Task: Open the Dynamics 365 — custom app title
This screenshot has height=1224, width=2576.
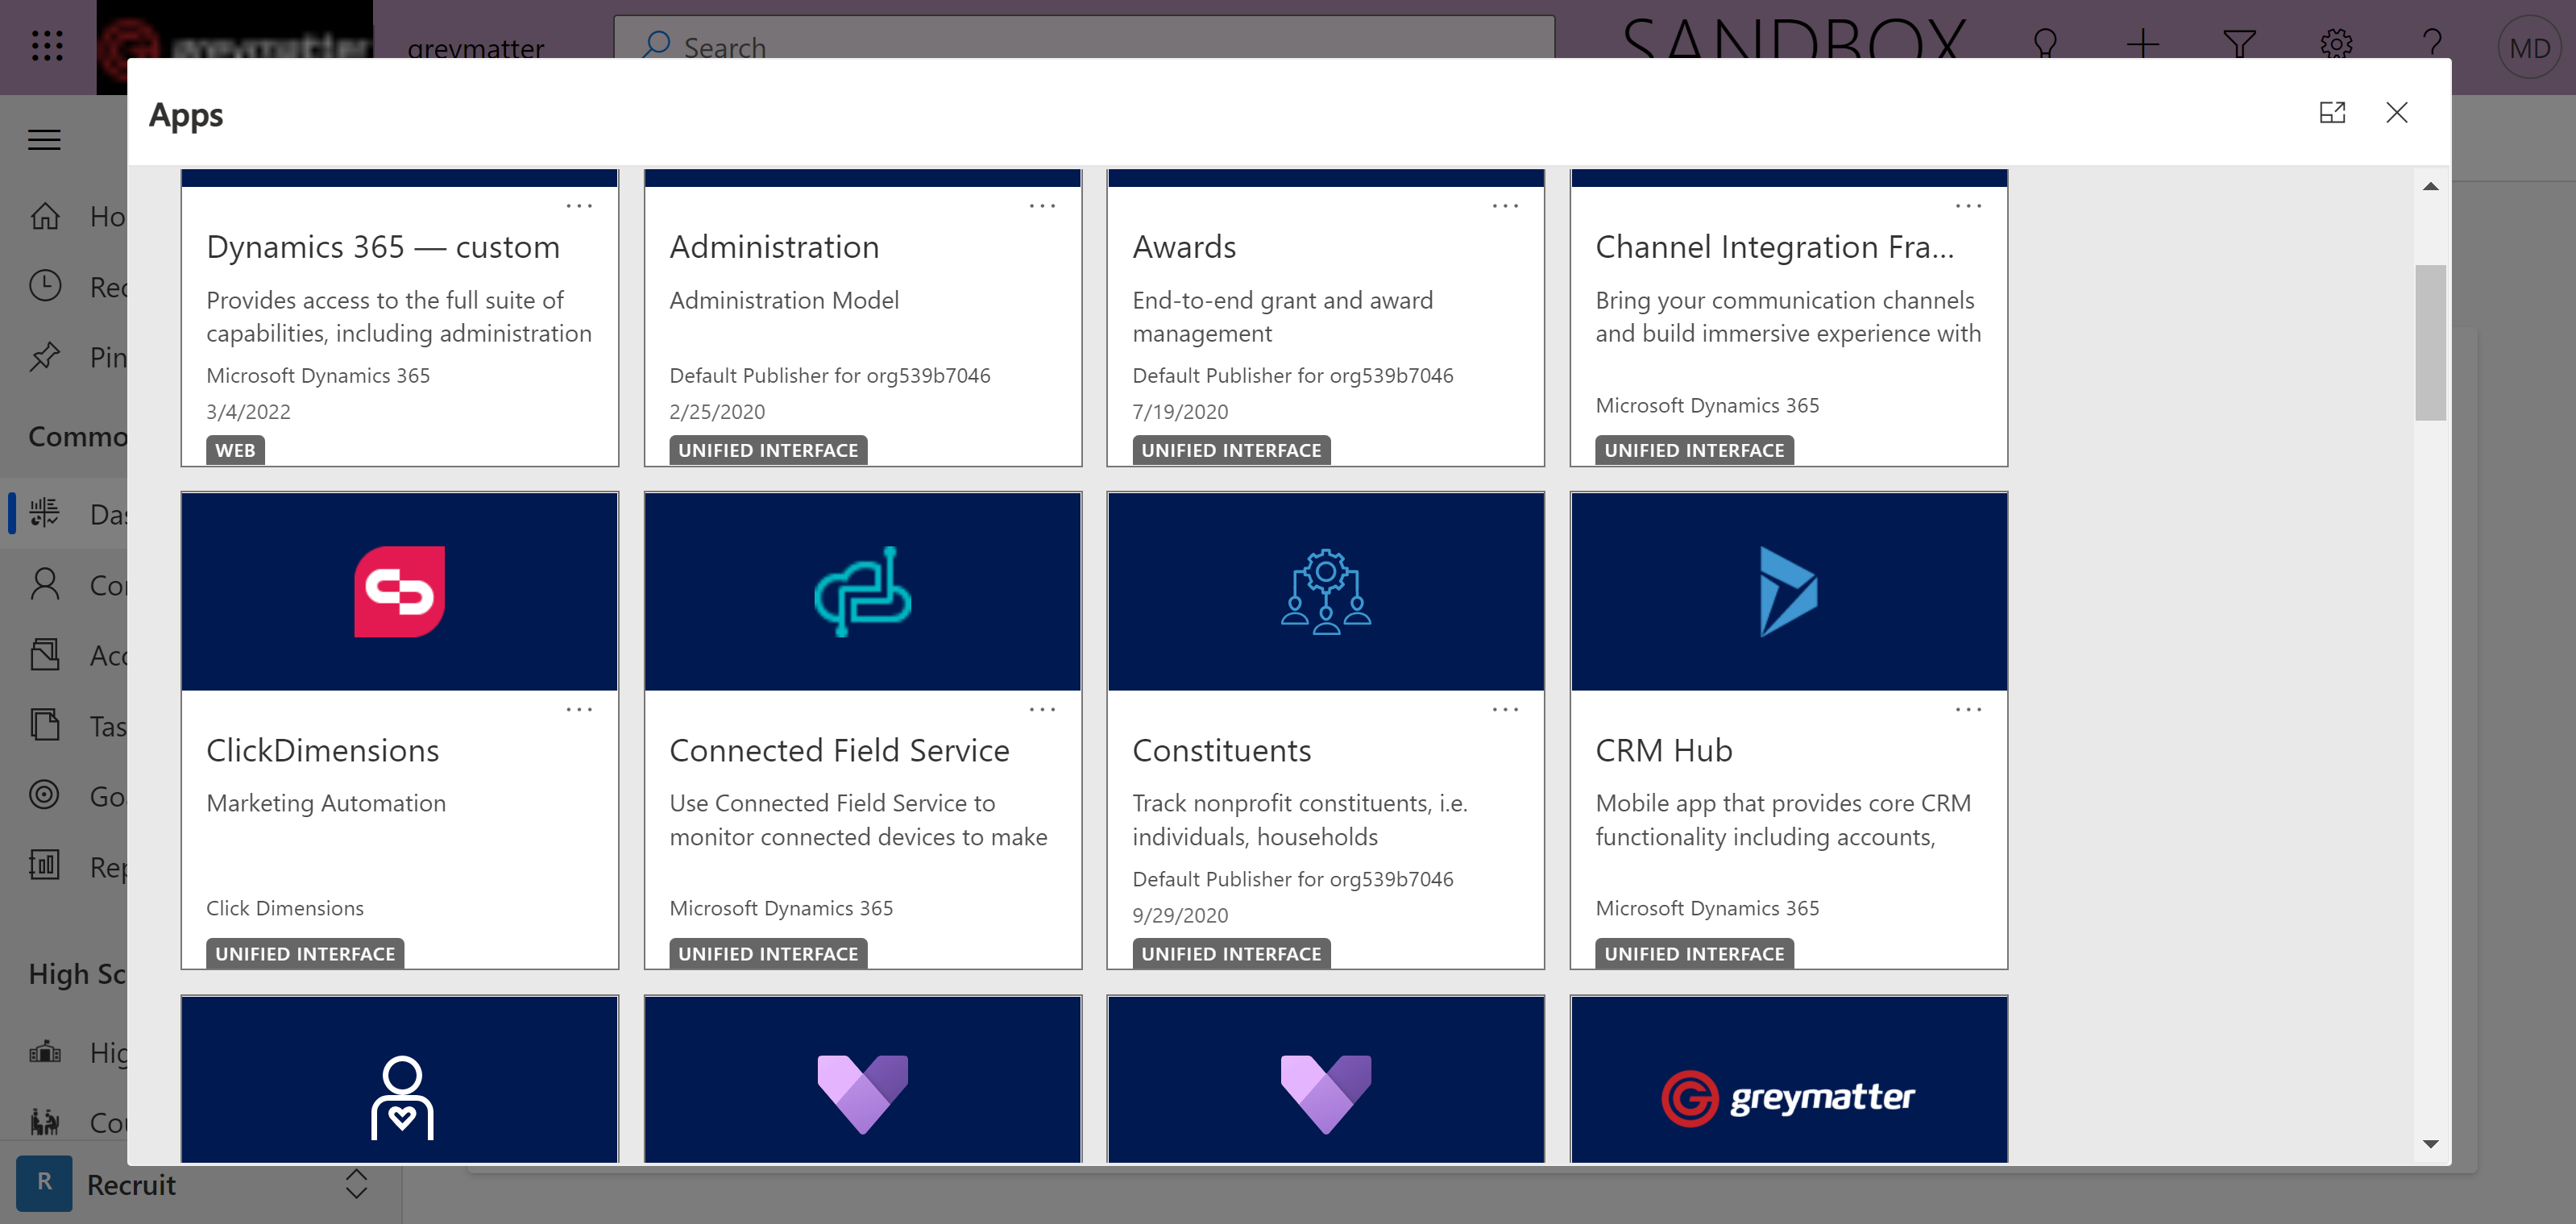Action: point(383,247)
